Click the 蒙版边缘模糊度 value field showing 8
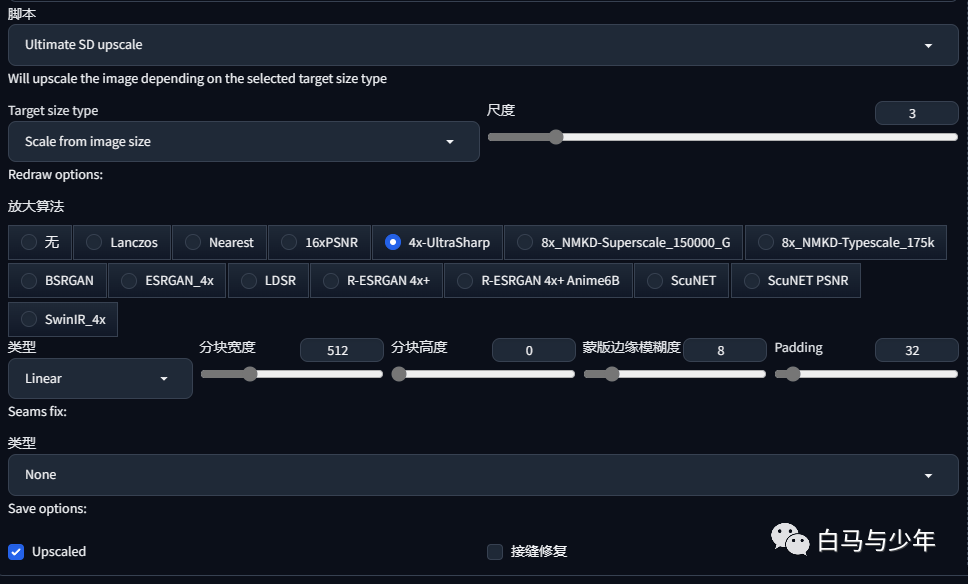 click(725, 350)
